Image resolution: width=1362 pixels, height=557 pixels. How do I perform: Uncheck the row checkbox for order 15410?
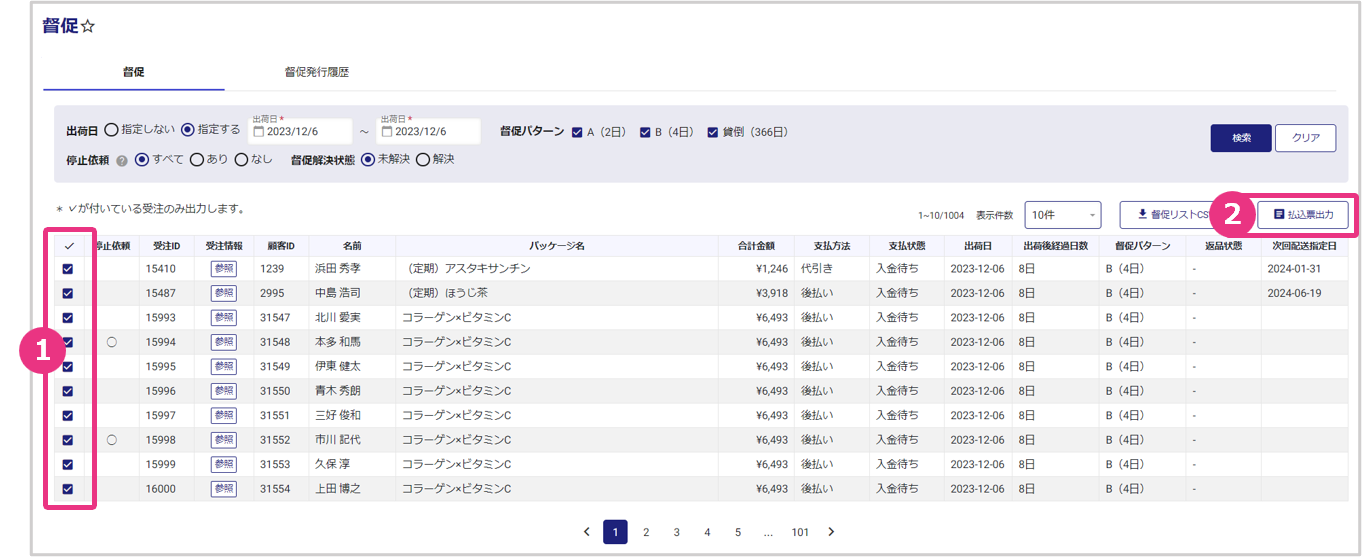(69, 269)
